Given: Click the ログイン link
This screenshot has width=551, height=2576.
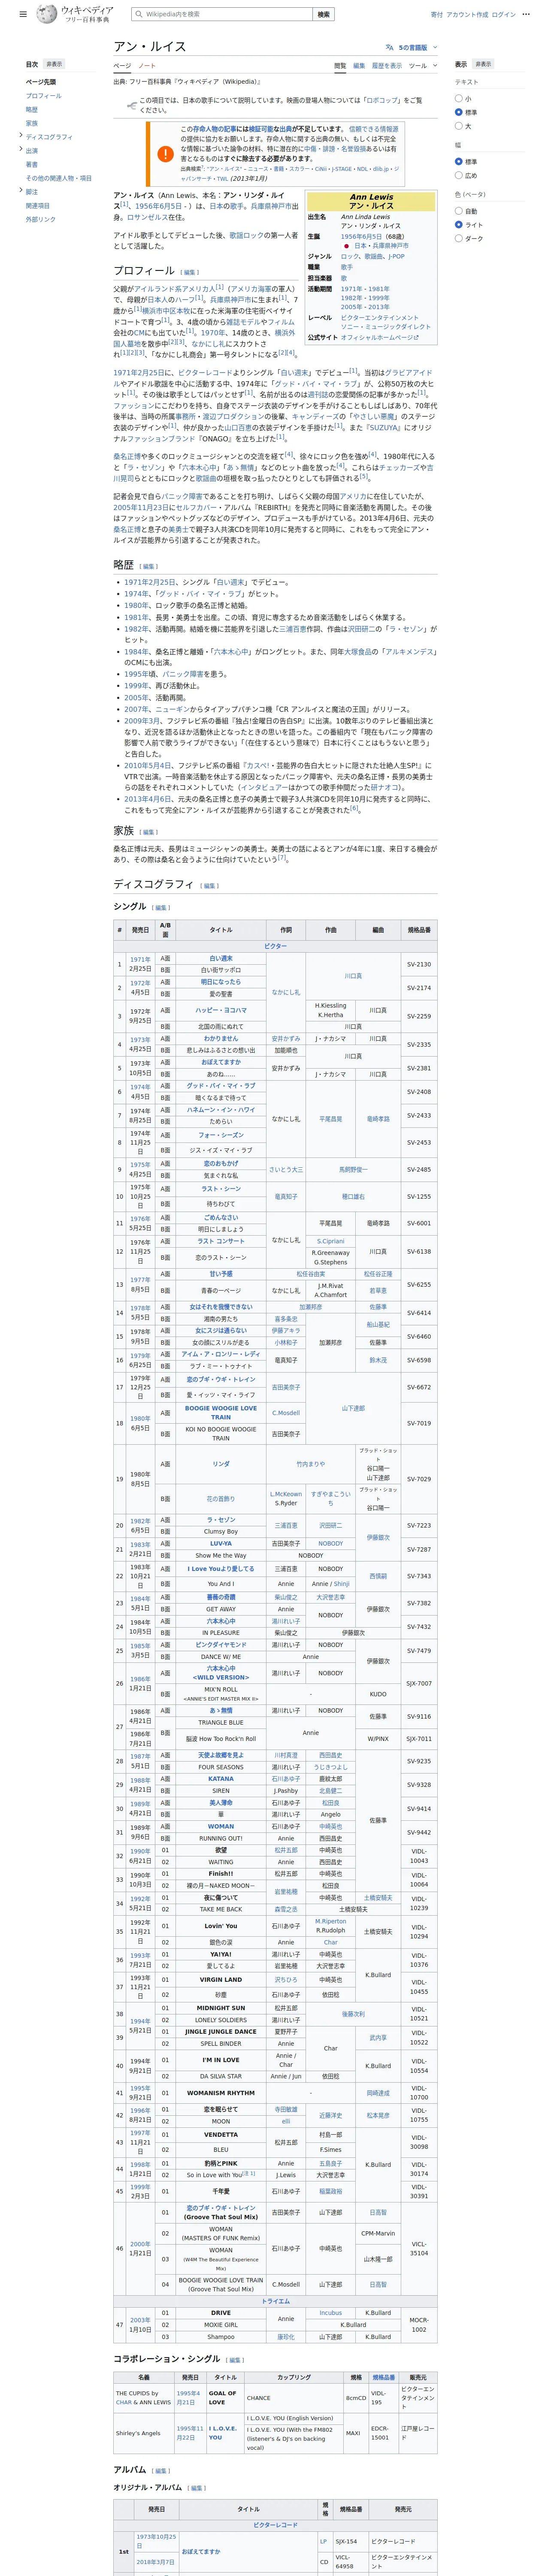Looking at the screenshot, I should (x=504, y=15).
